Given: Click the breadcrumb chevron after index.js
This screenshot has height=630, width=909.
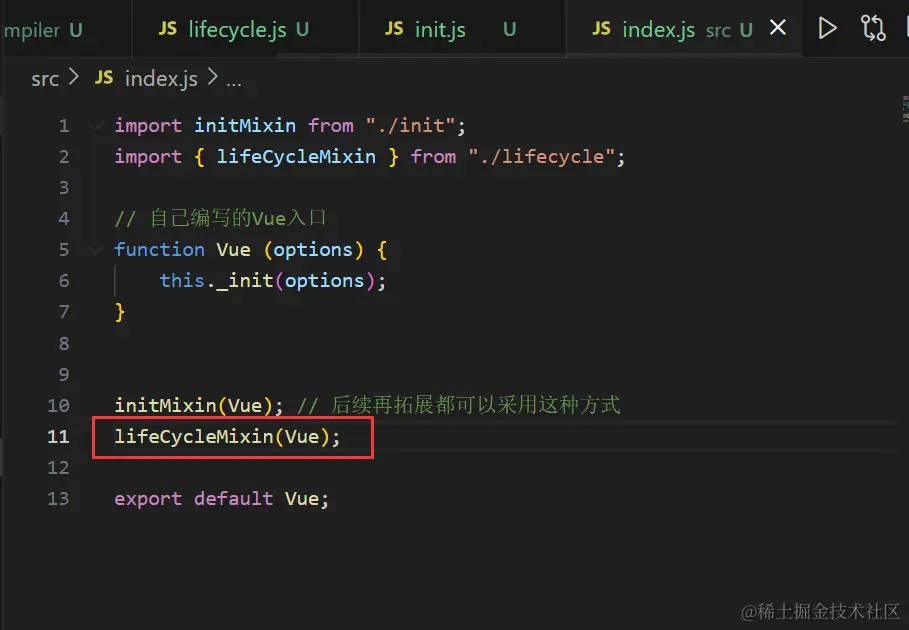Looking at the screenshot, I should [213, 77].
